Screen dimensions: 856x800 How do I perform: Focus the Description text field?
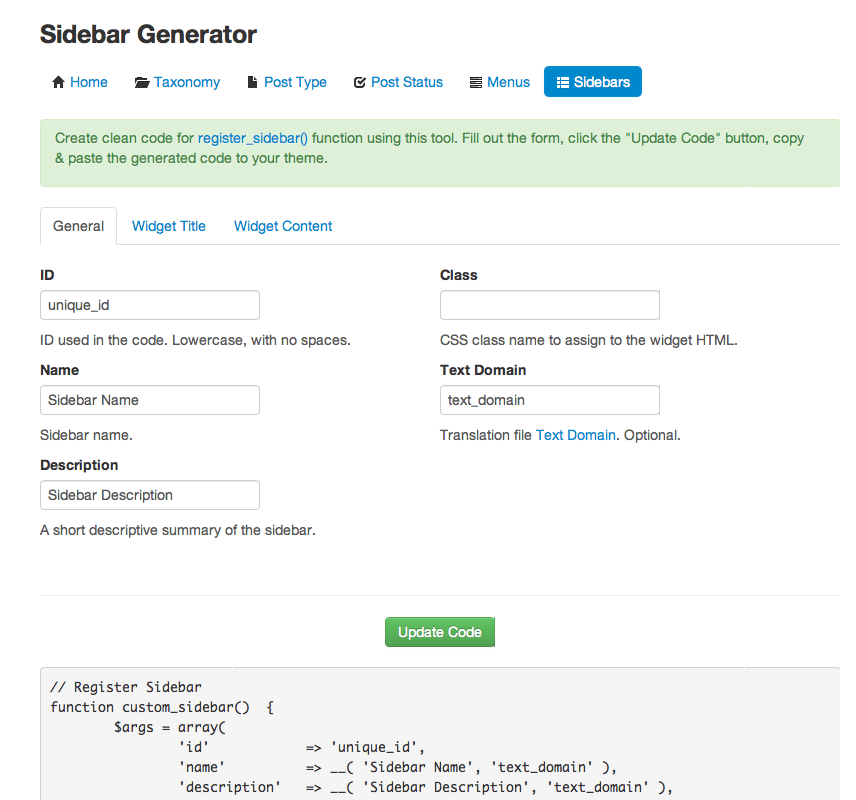point(150,495)
